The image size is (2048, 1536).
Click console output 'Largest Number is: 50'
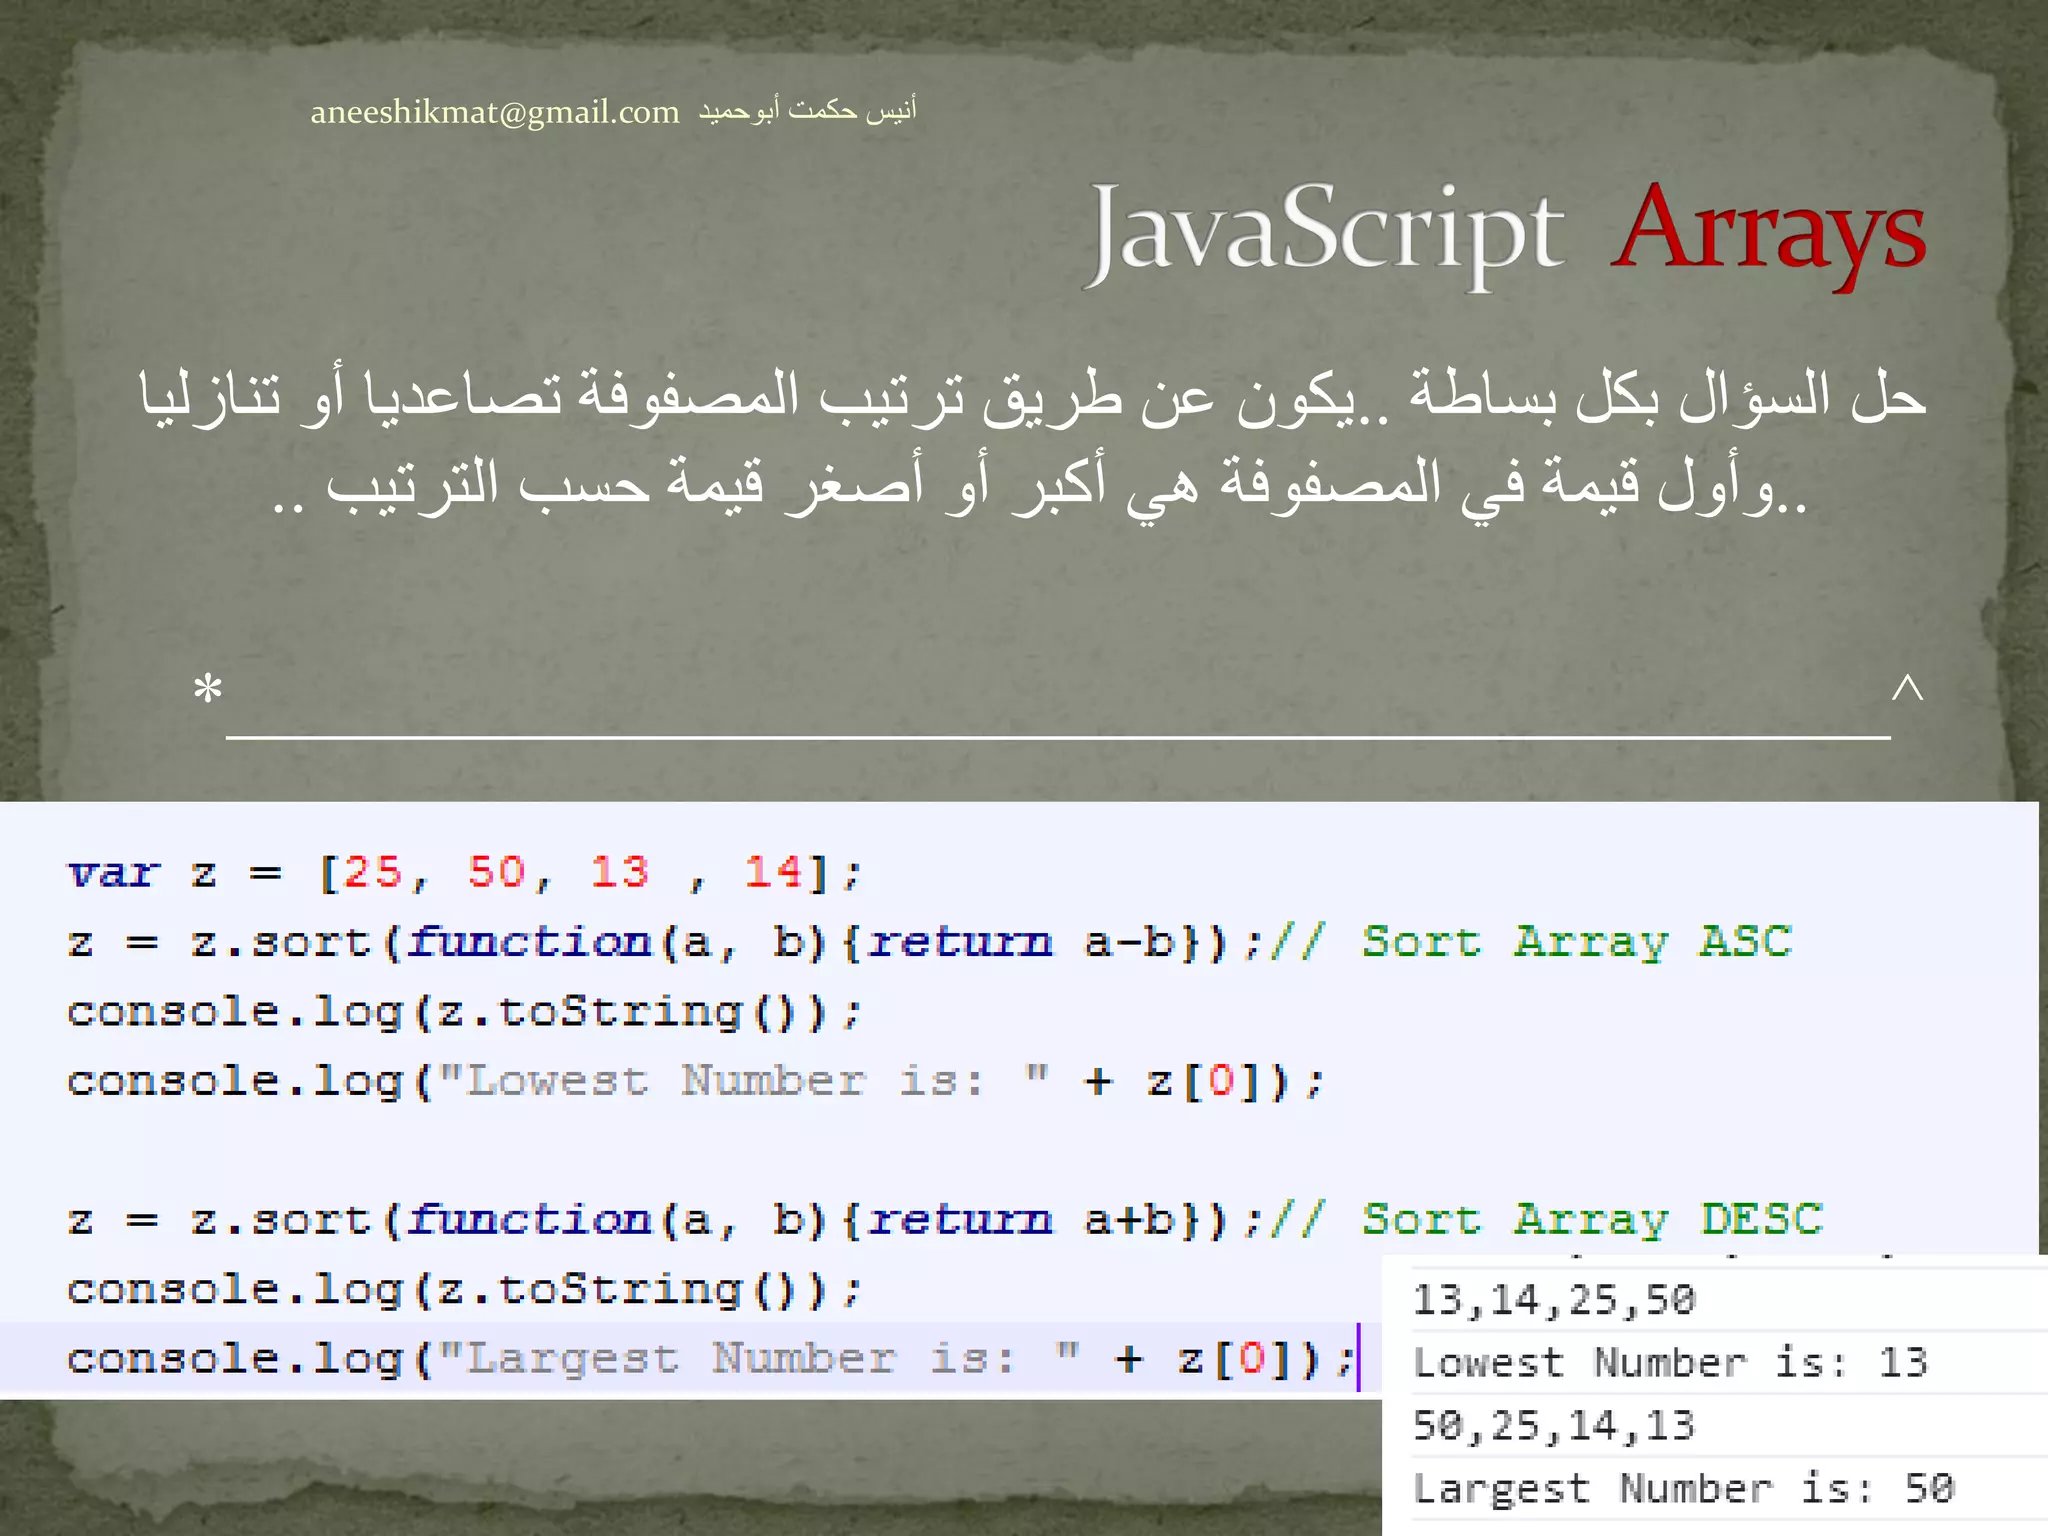tap(1683, 1489)
